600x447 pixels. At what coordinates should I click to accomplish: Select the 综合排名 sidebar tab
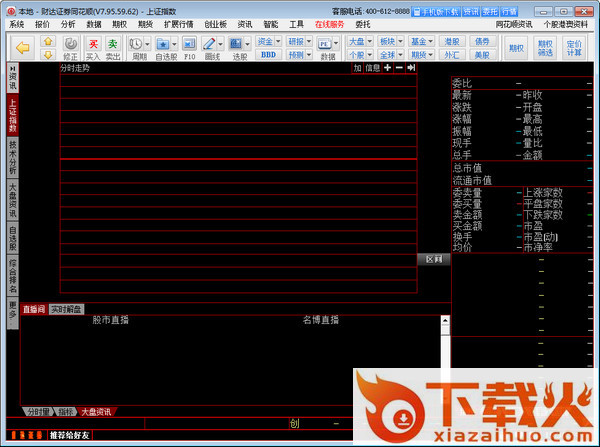click(x=13, y=276)
